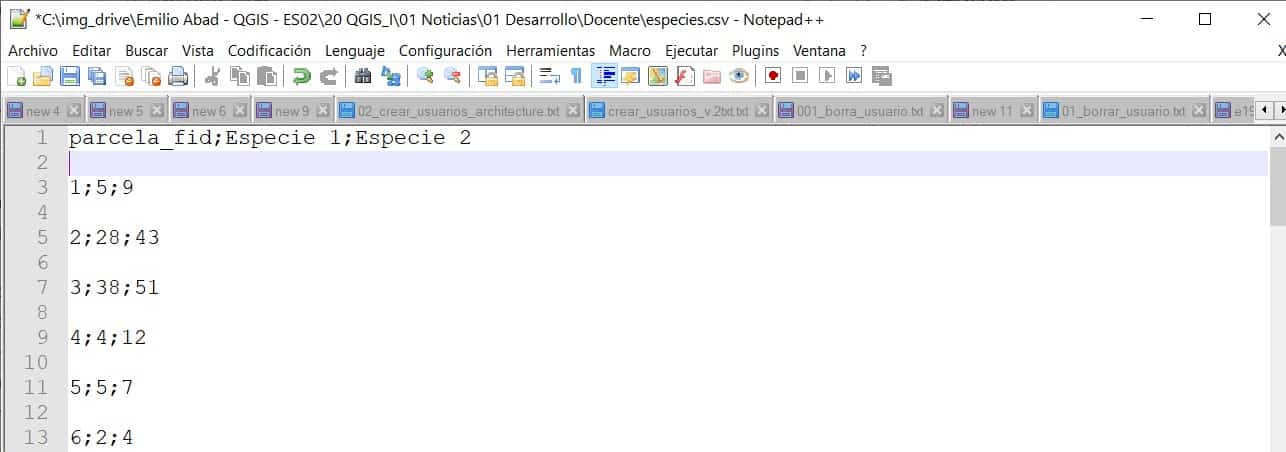
Task: Select the 001_borra_usuario.txt tab
Action: click(x=859, y=111)
